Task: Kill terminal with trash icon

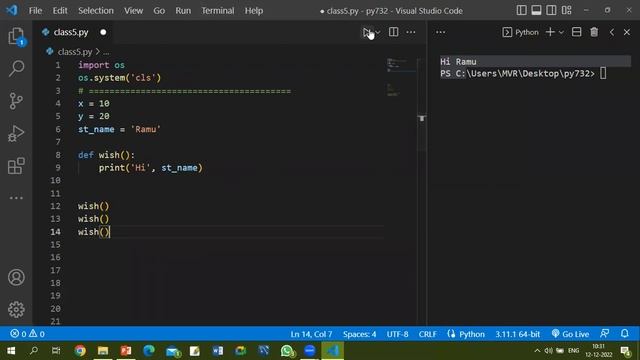Action: (594, 32)
